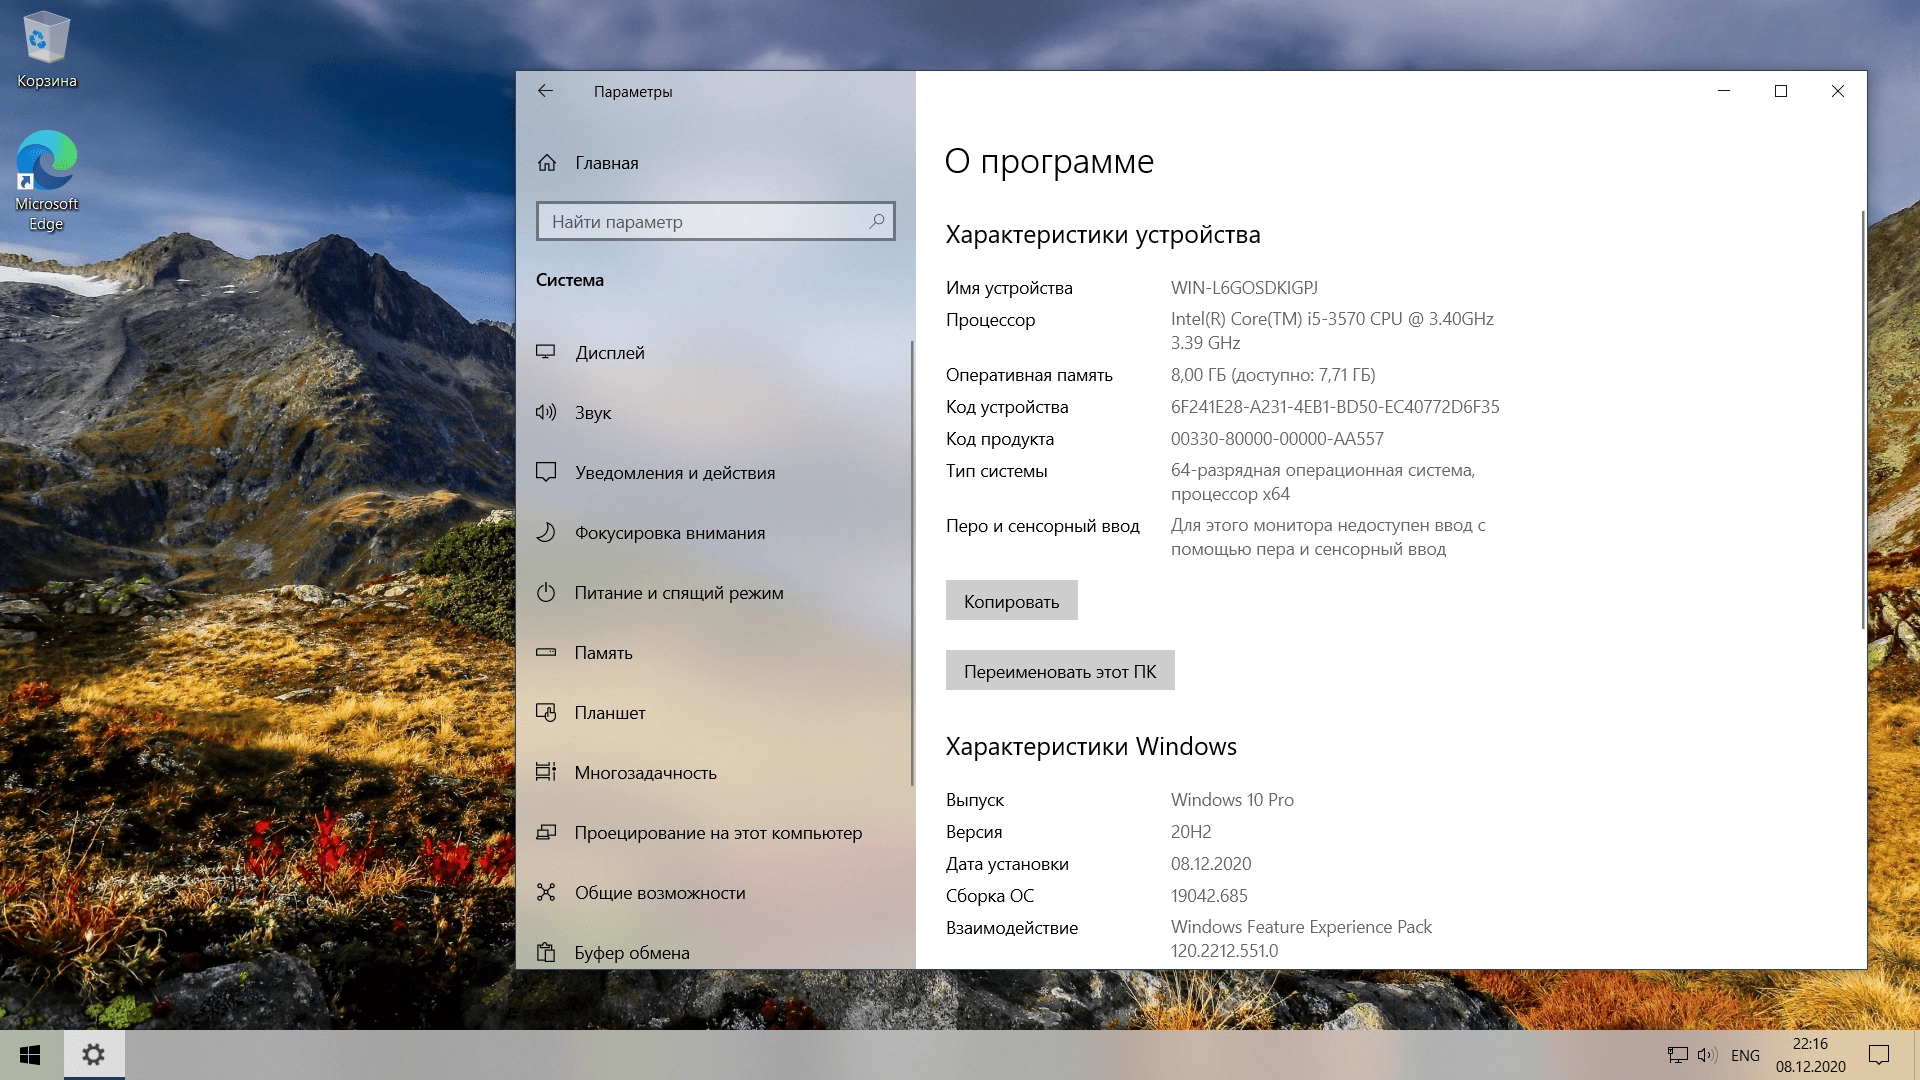1920x1080 pixels.
Task: Click the 8,00 ГБ memory value
Action: (x=1273, y=375)
